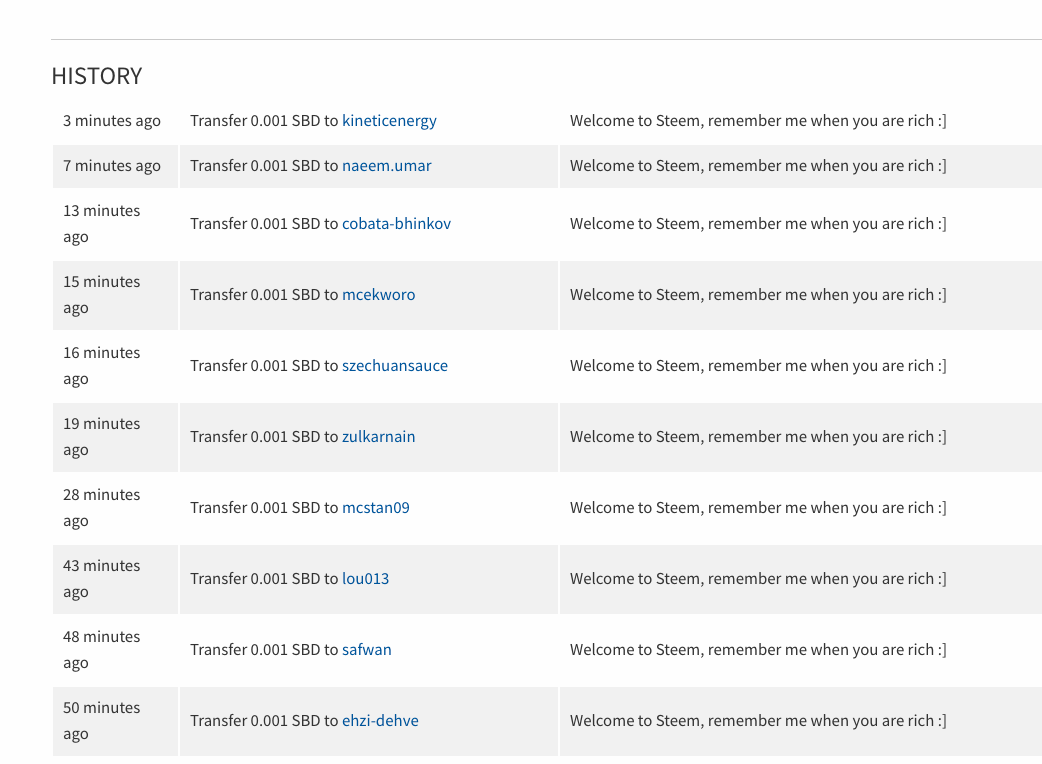
Task: Open the naeem.umar profile link
Action: pyautogui.click(x=386, y=166)
